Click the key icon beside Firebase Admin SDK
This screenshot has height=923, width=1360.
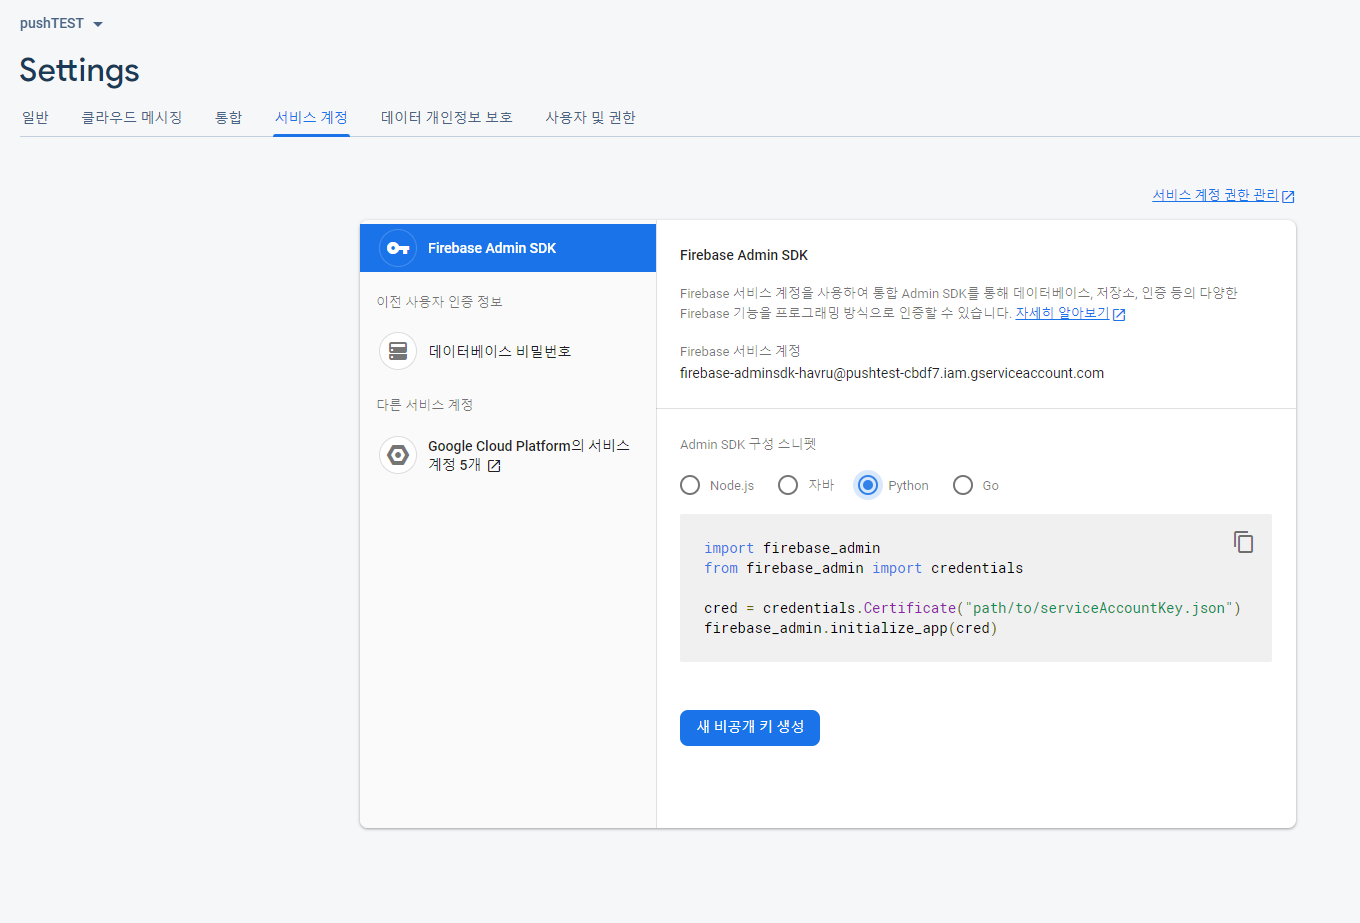coord(398,248)
